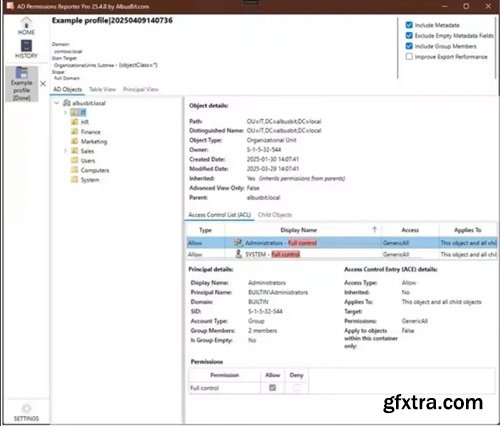Click the albusbit.local domain icon
The width and height of the screenshot is (500, 426).
(x=67, y=103)
